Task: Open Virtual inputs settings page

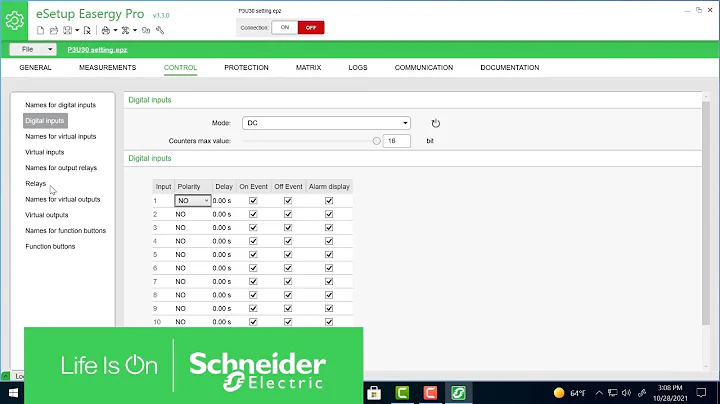Action: click(45, 152)
